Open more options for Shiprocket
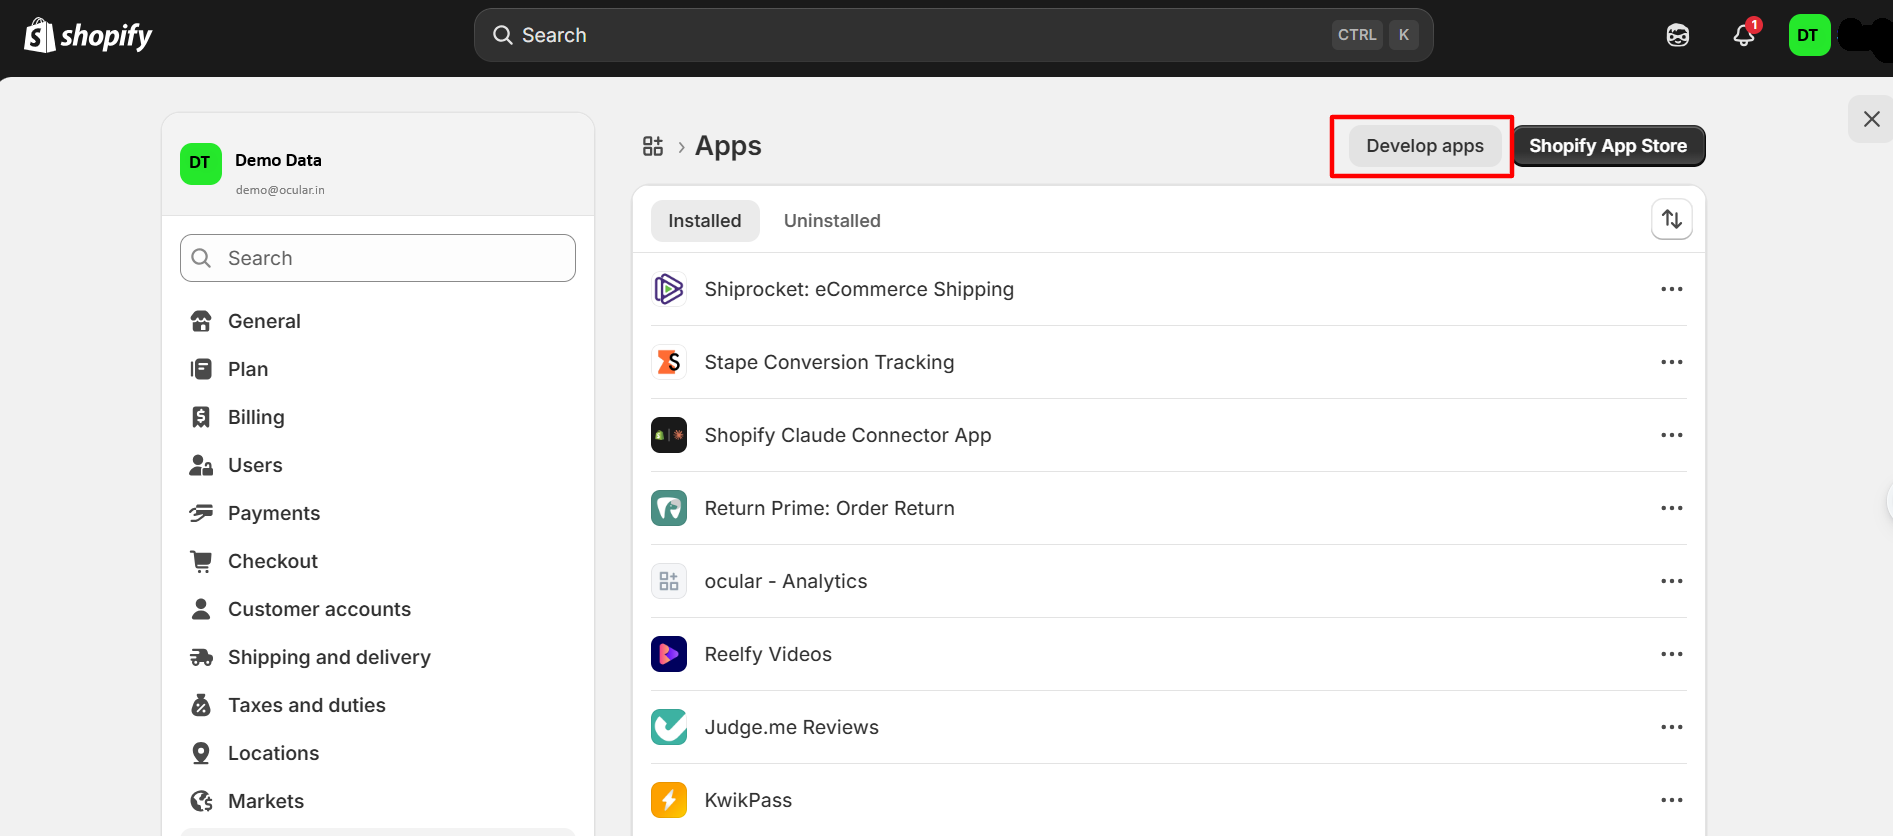The width and height of the screenshot is (1893, 836). 1672,289
